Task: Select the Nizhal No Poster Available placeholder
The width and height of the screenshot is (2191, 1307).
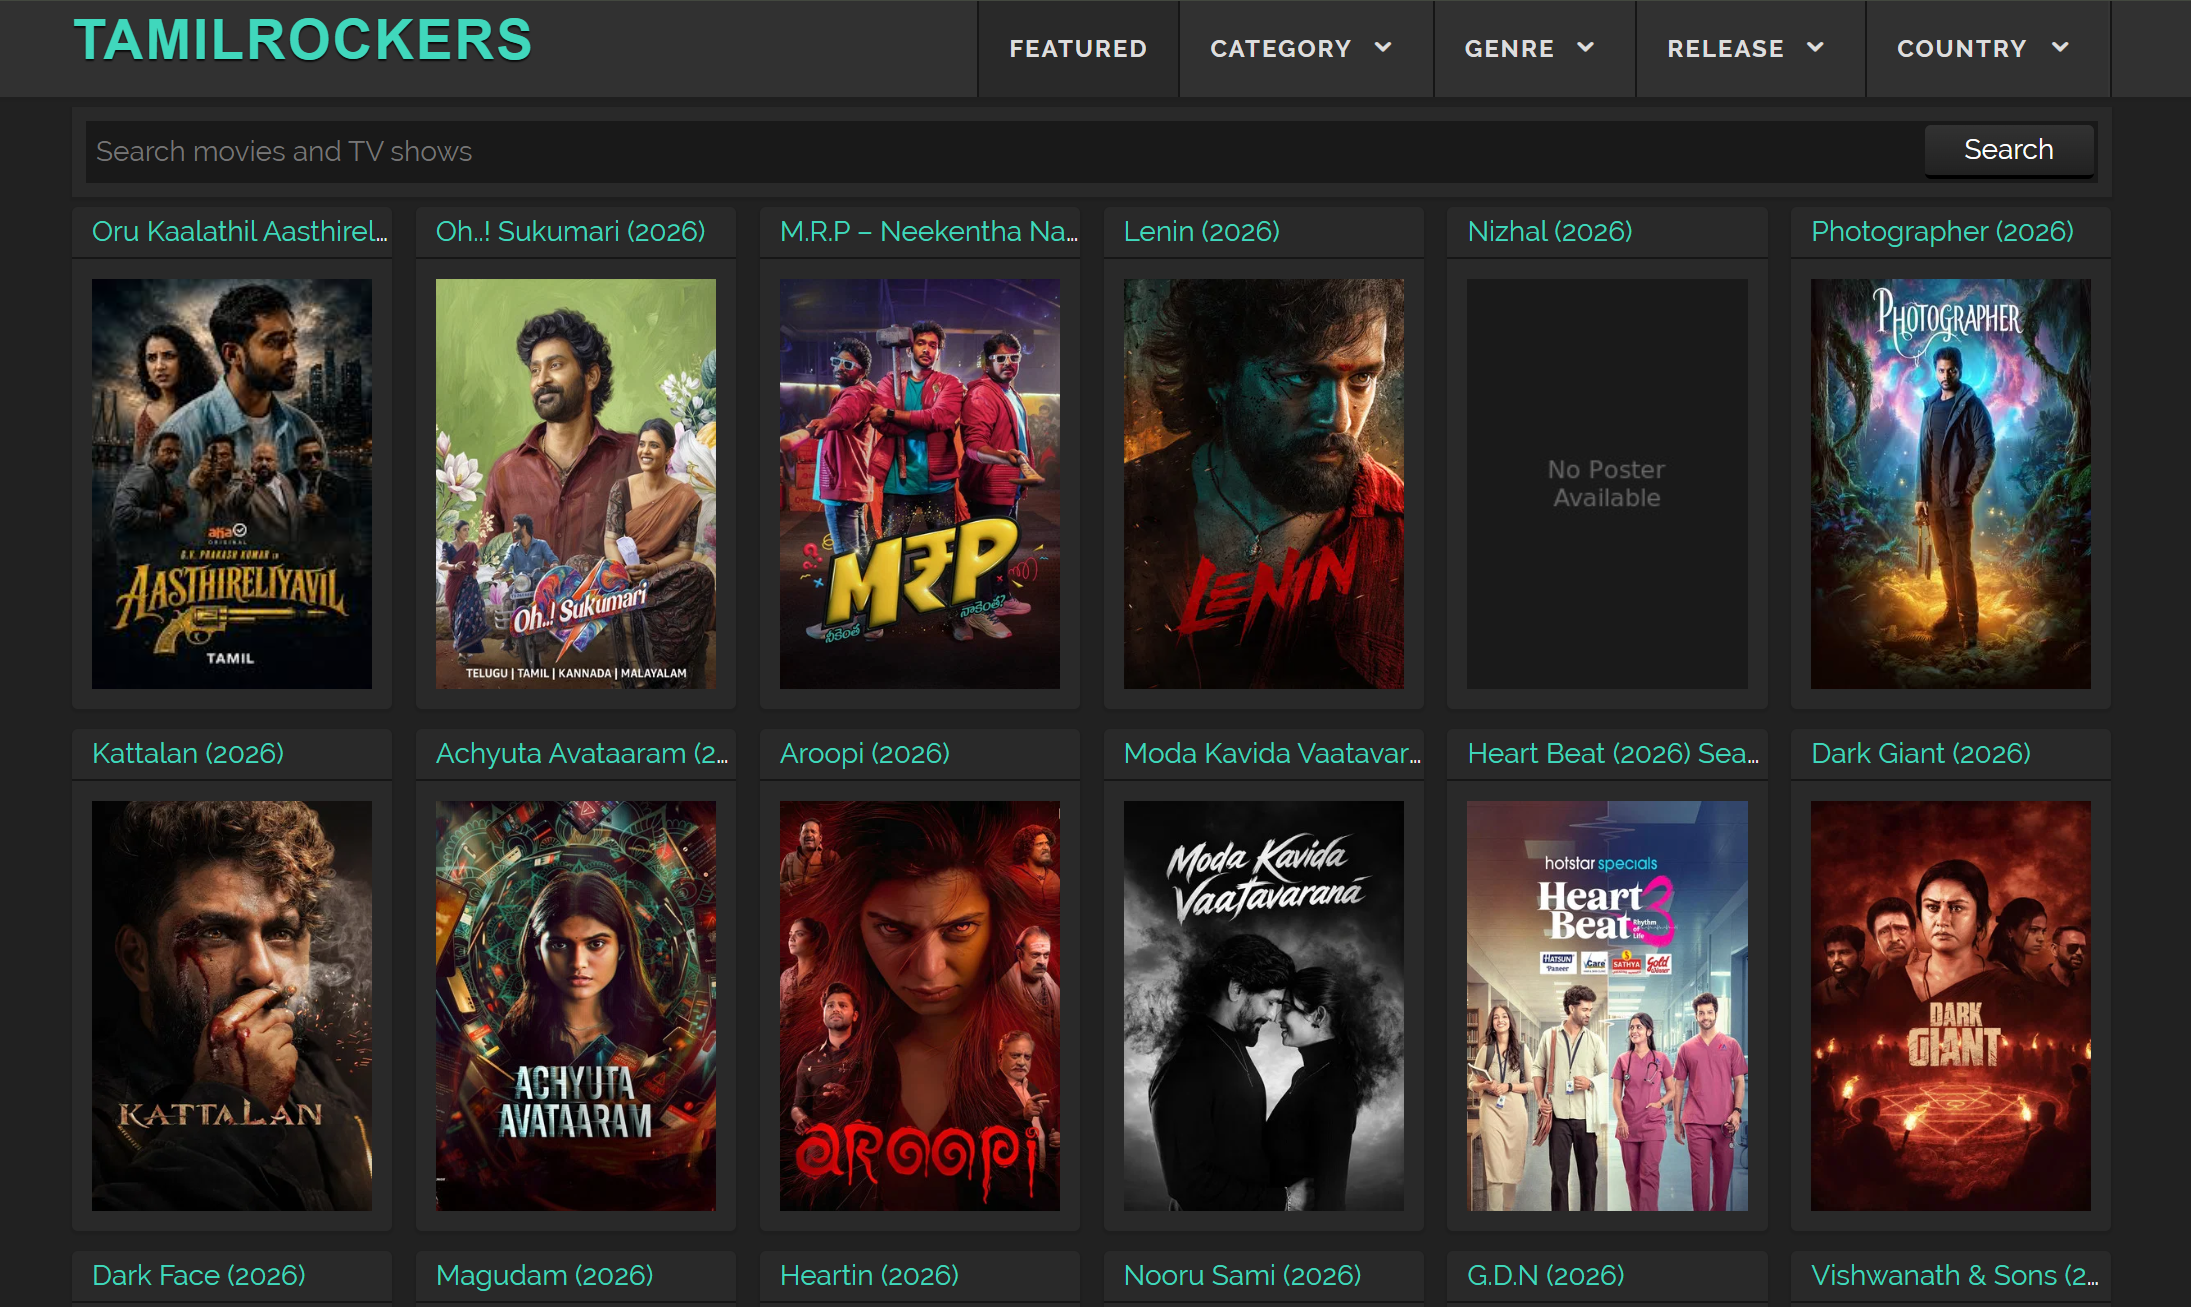Action: (x=1607, y=484)
